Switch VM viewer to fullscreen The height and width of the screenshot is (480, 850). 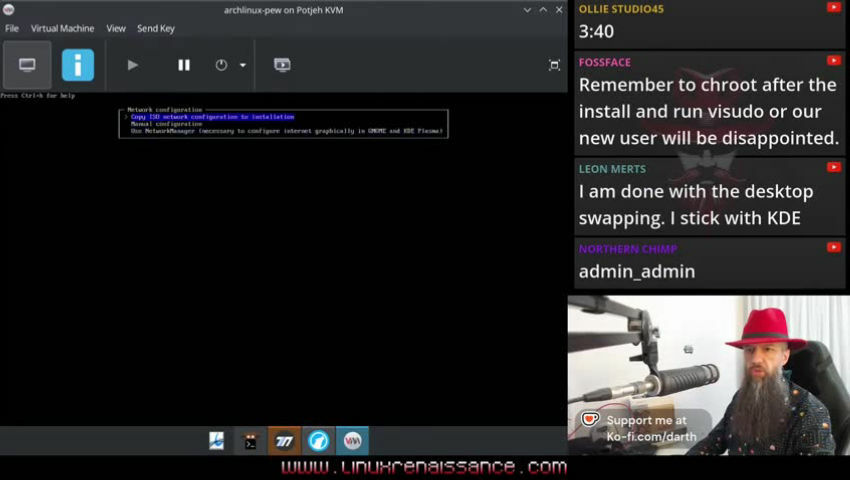(554, 66)
